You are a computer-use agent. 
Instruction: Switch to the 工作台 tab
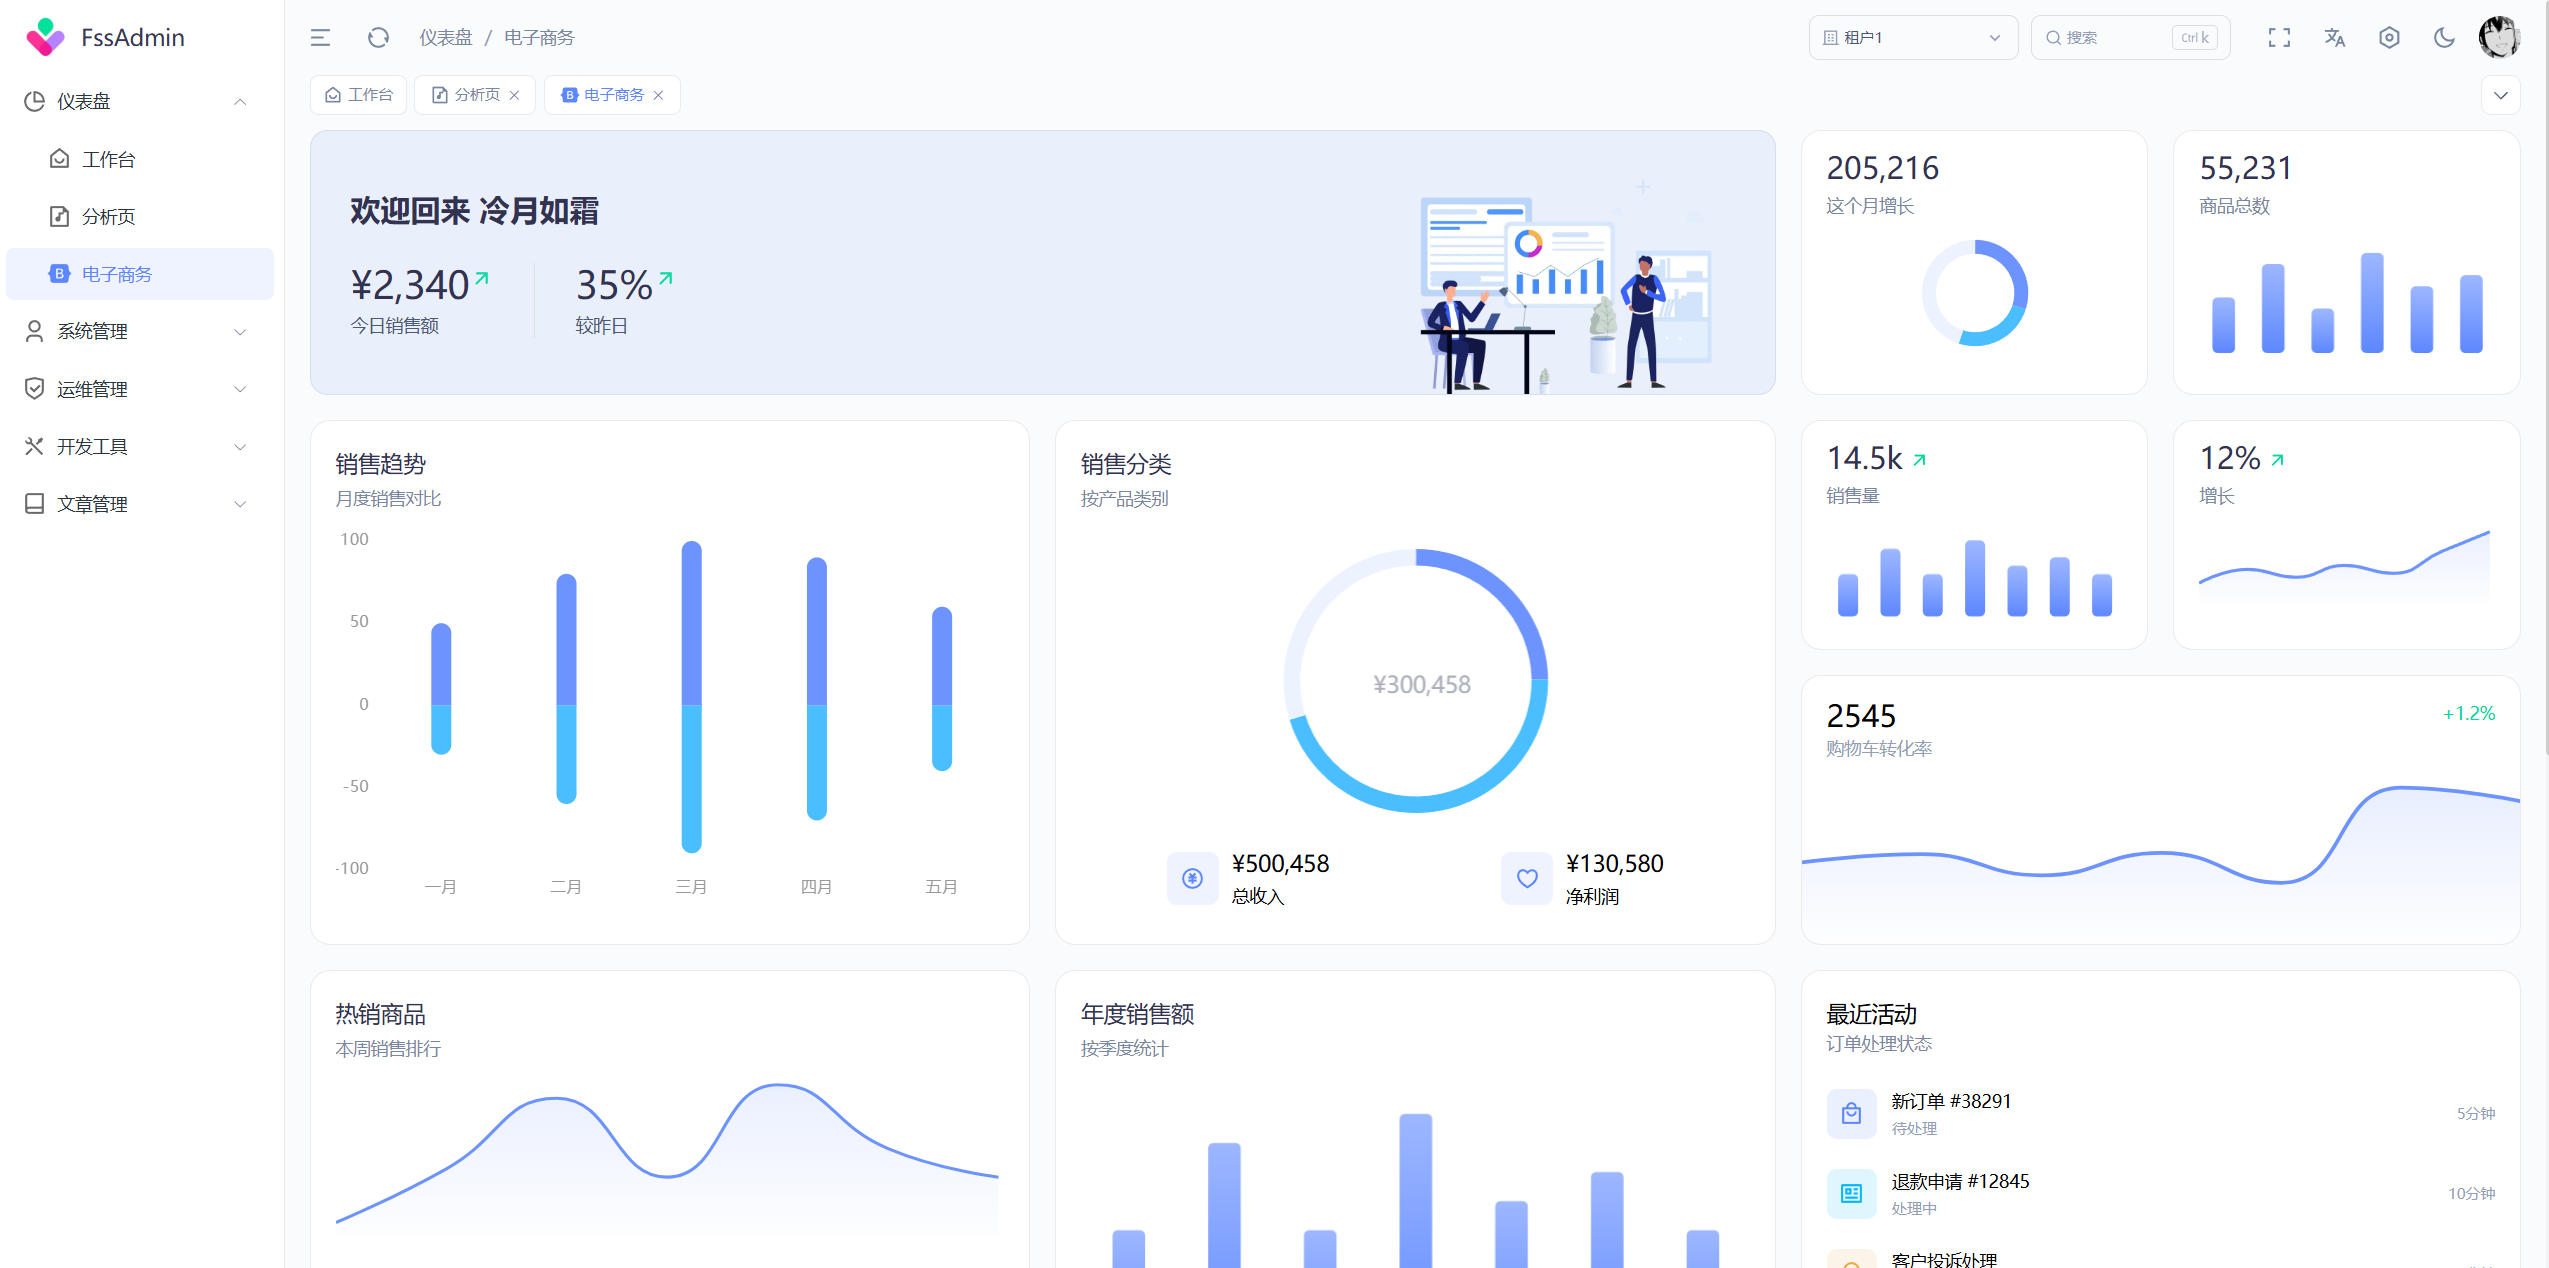click(359, 95)
